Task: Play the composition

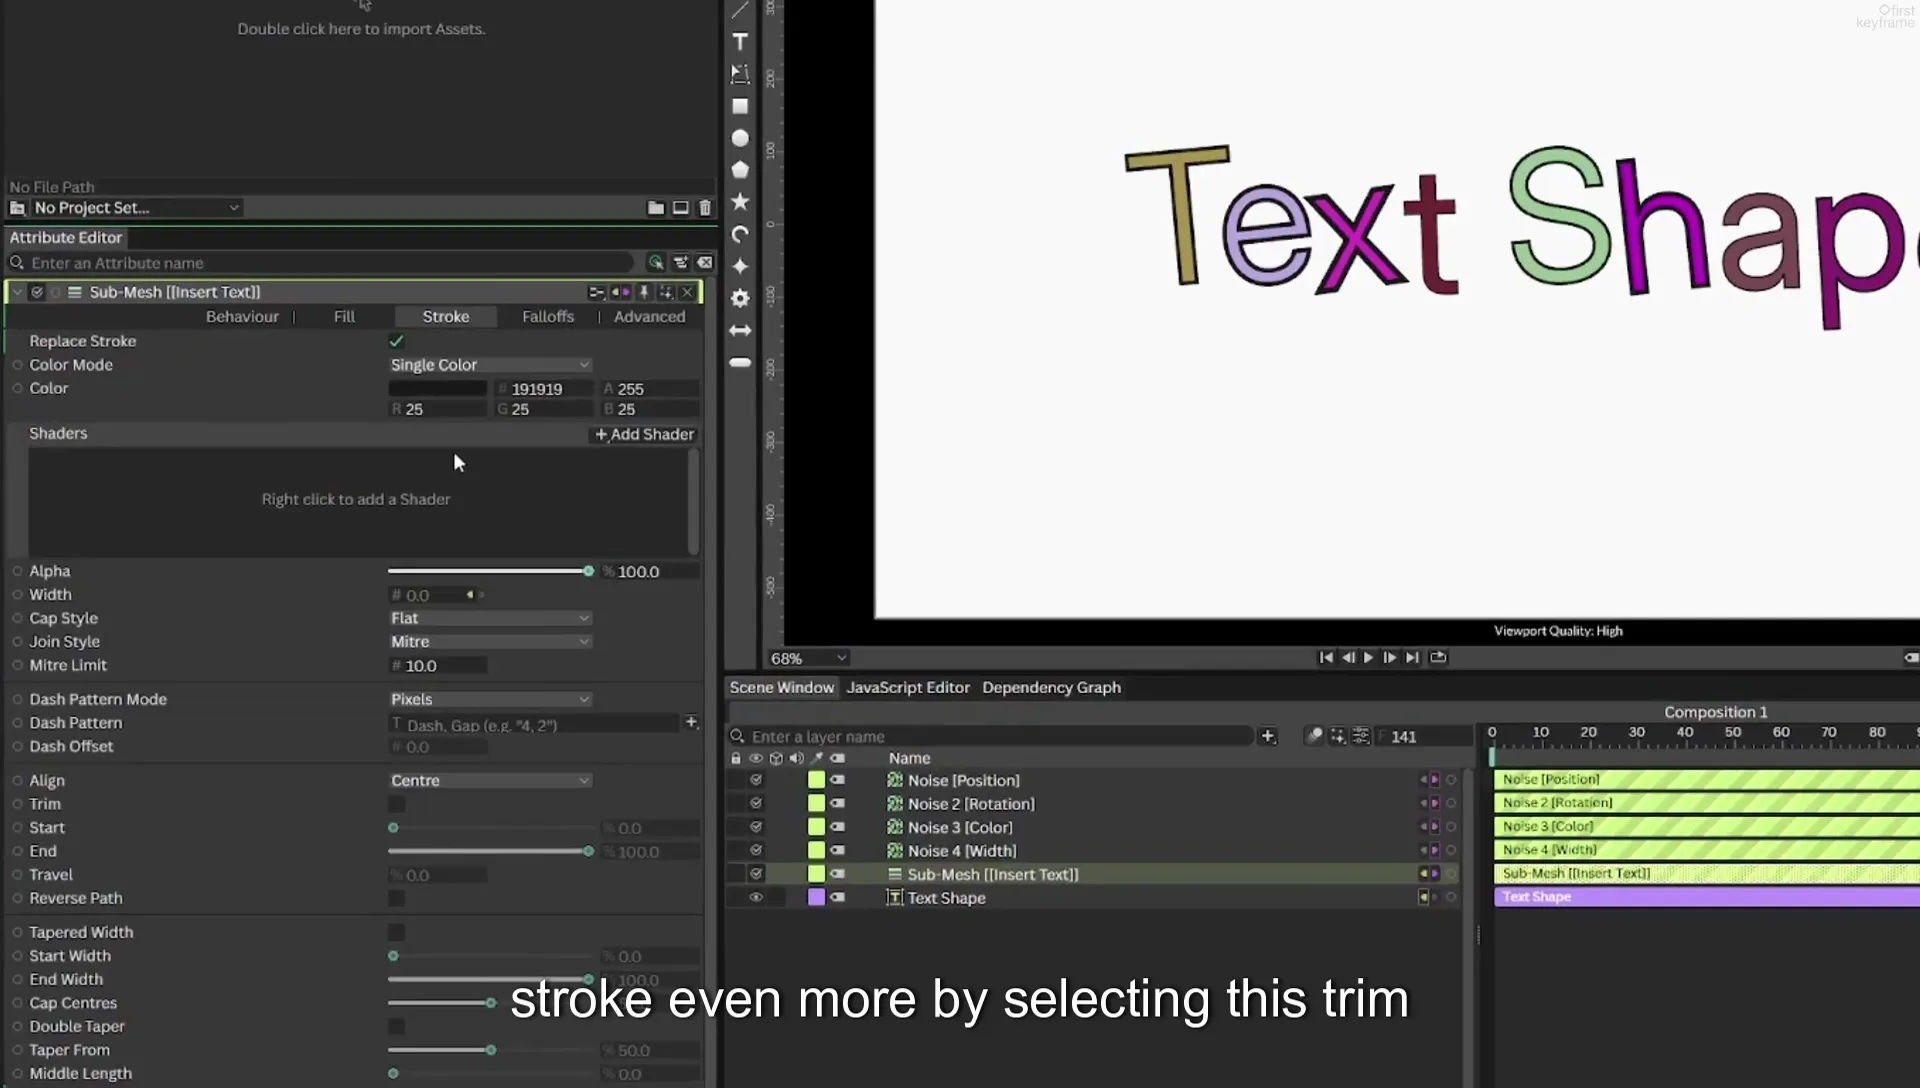Action: 1369,657
